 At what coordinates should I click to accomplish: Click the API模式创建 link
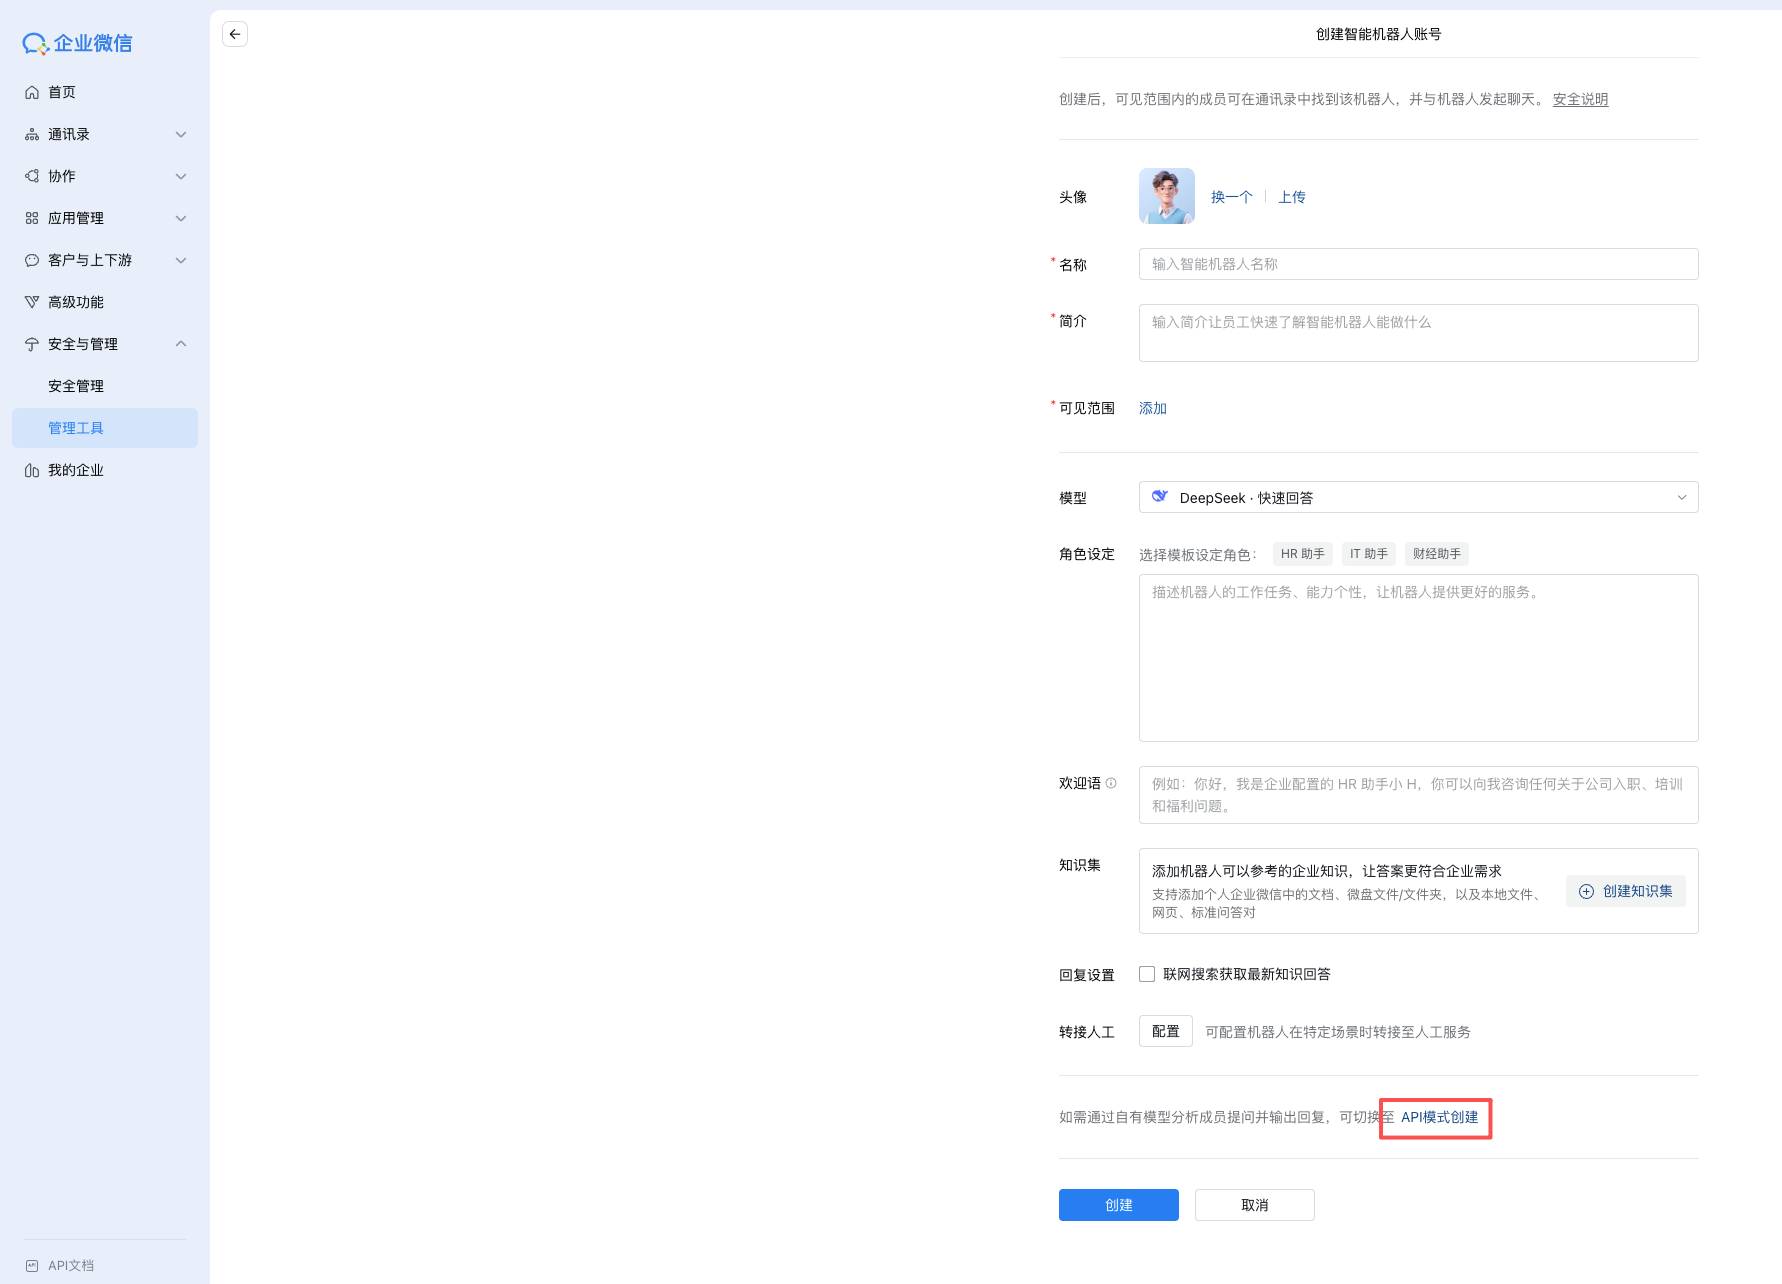[1439, 1117]
